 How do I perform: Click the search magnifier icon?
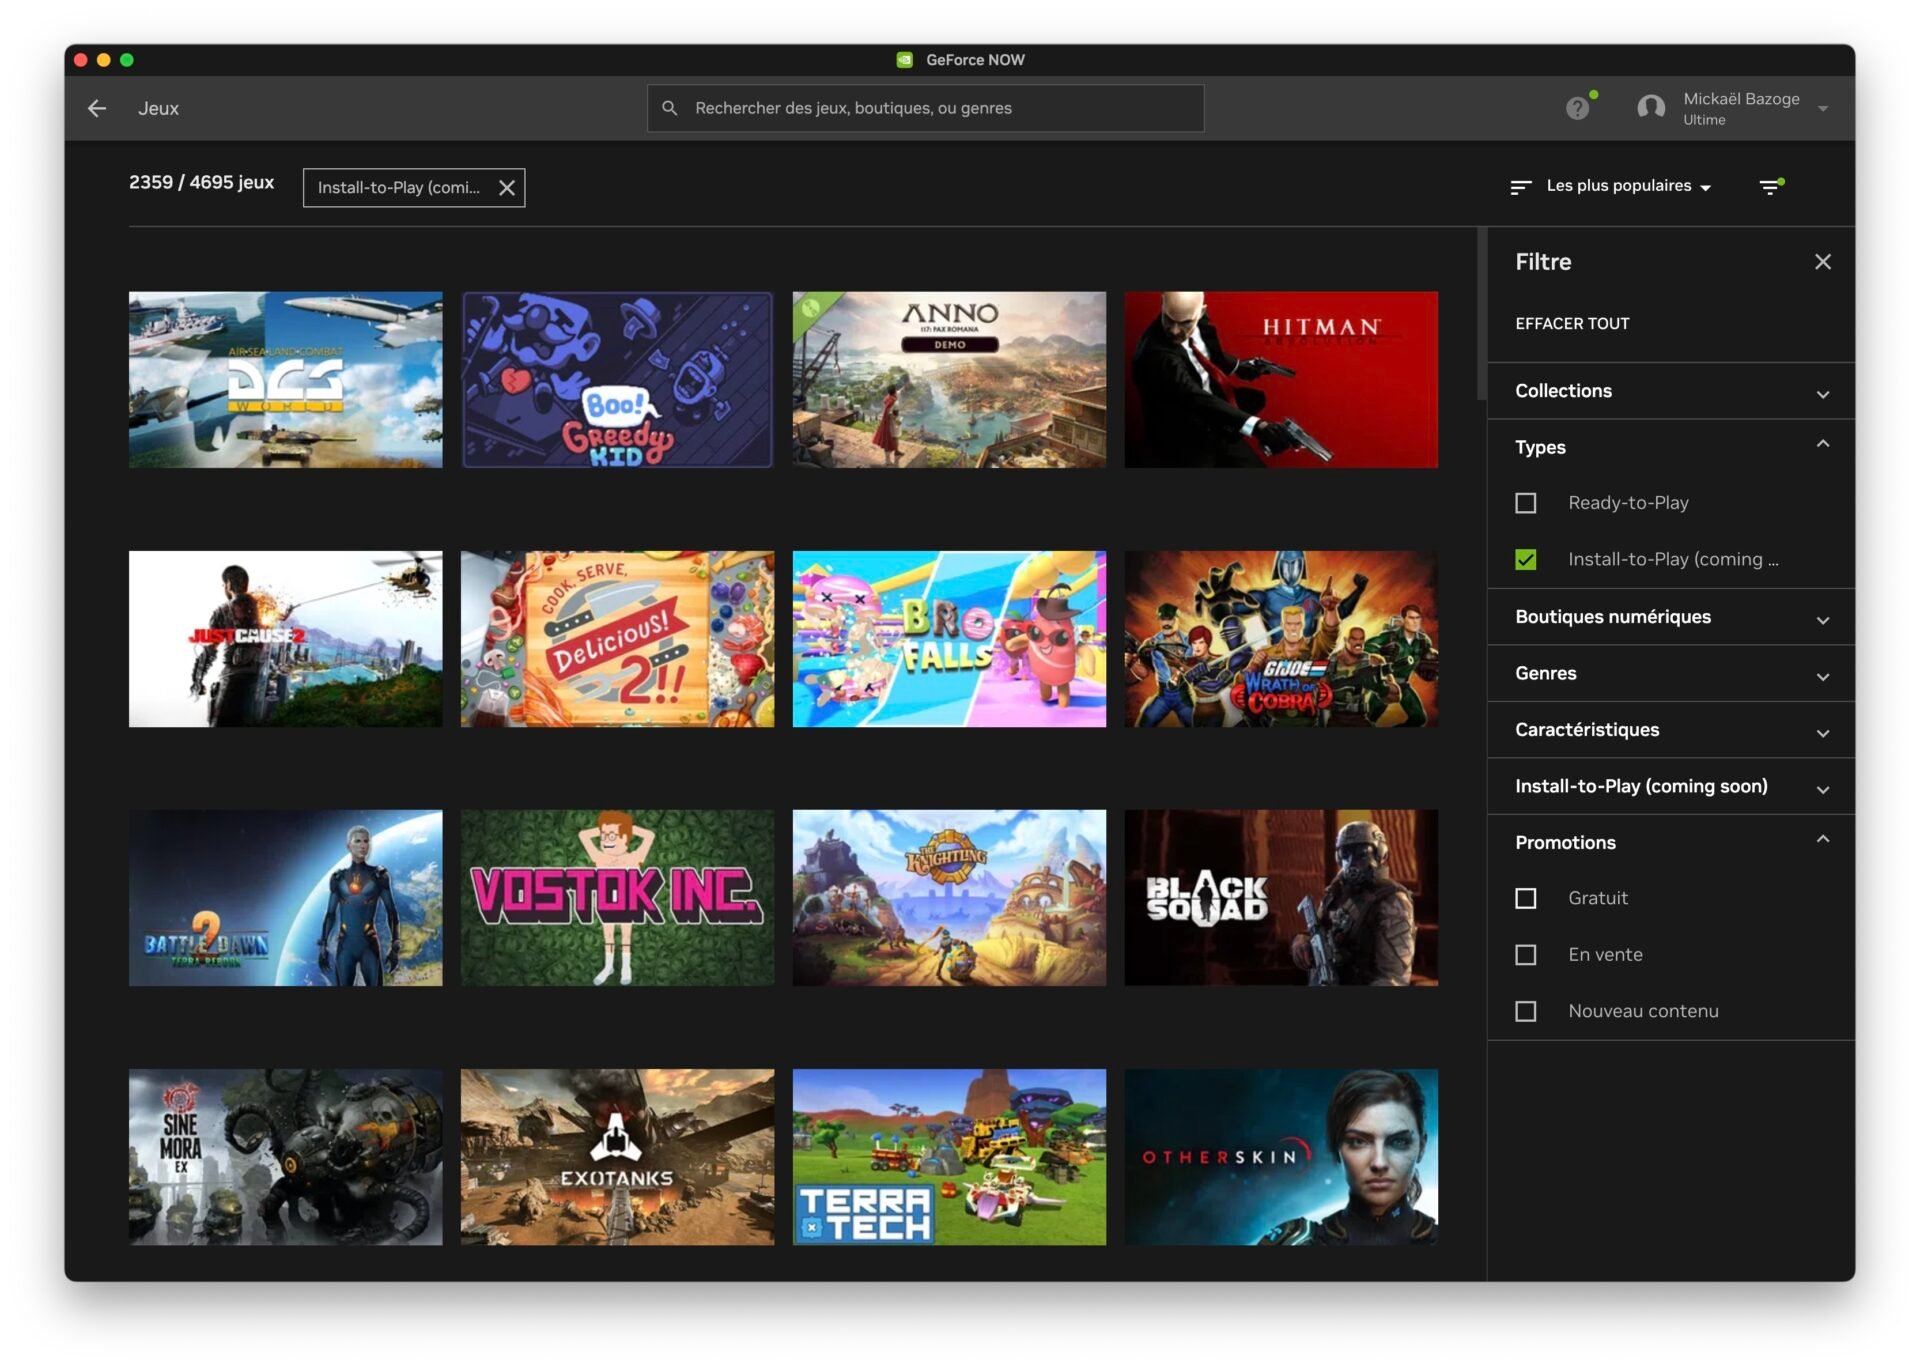670,108
